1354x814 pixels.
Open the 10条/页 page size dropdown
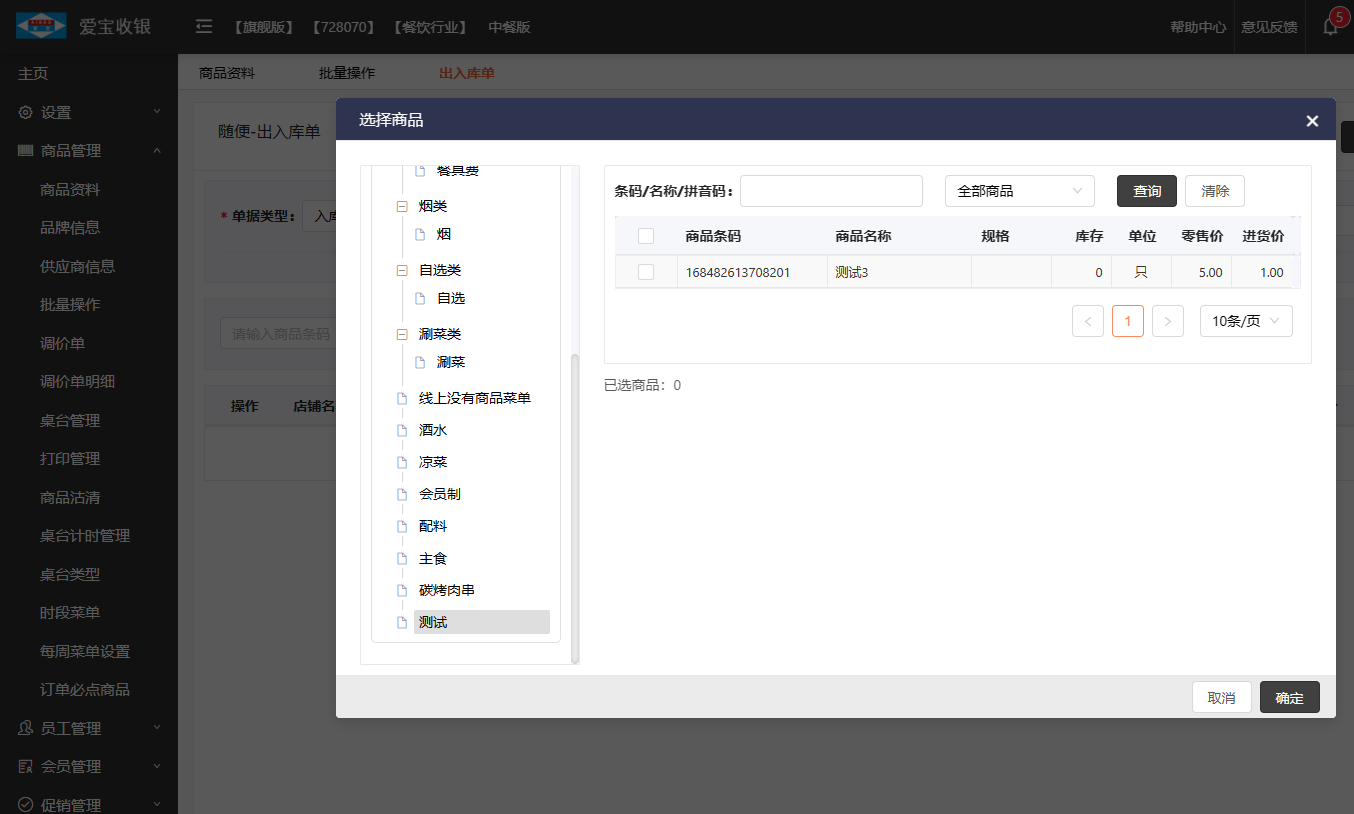pos(1246,321)
